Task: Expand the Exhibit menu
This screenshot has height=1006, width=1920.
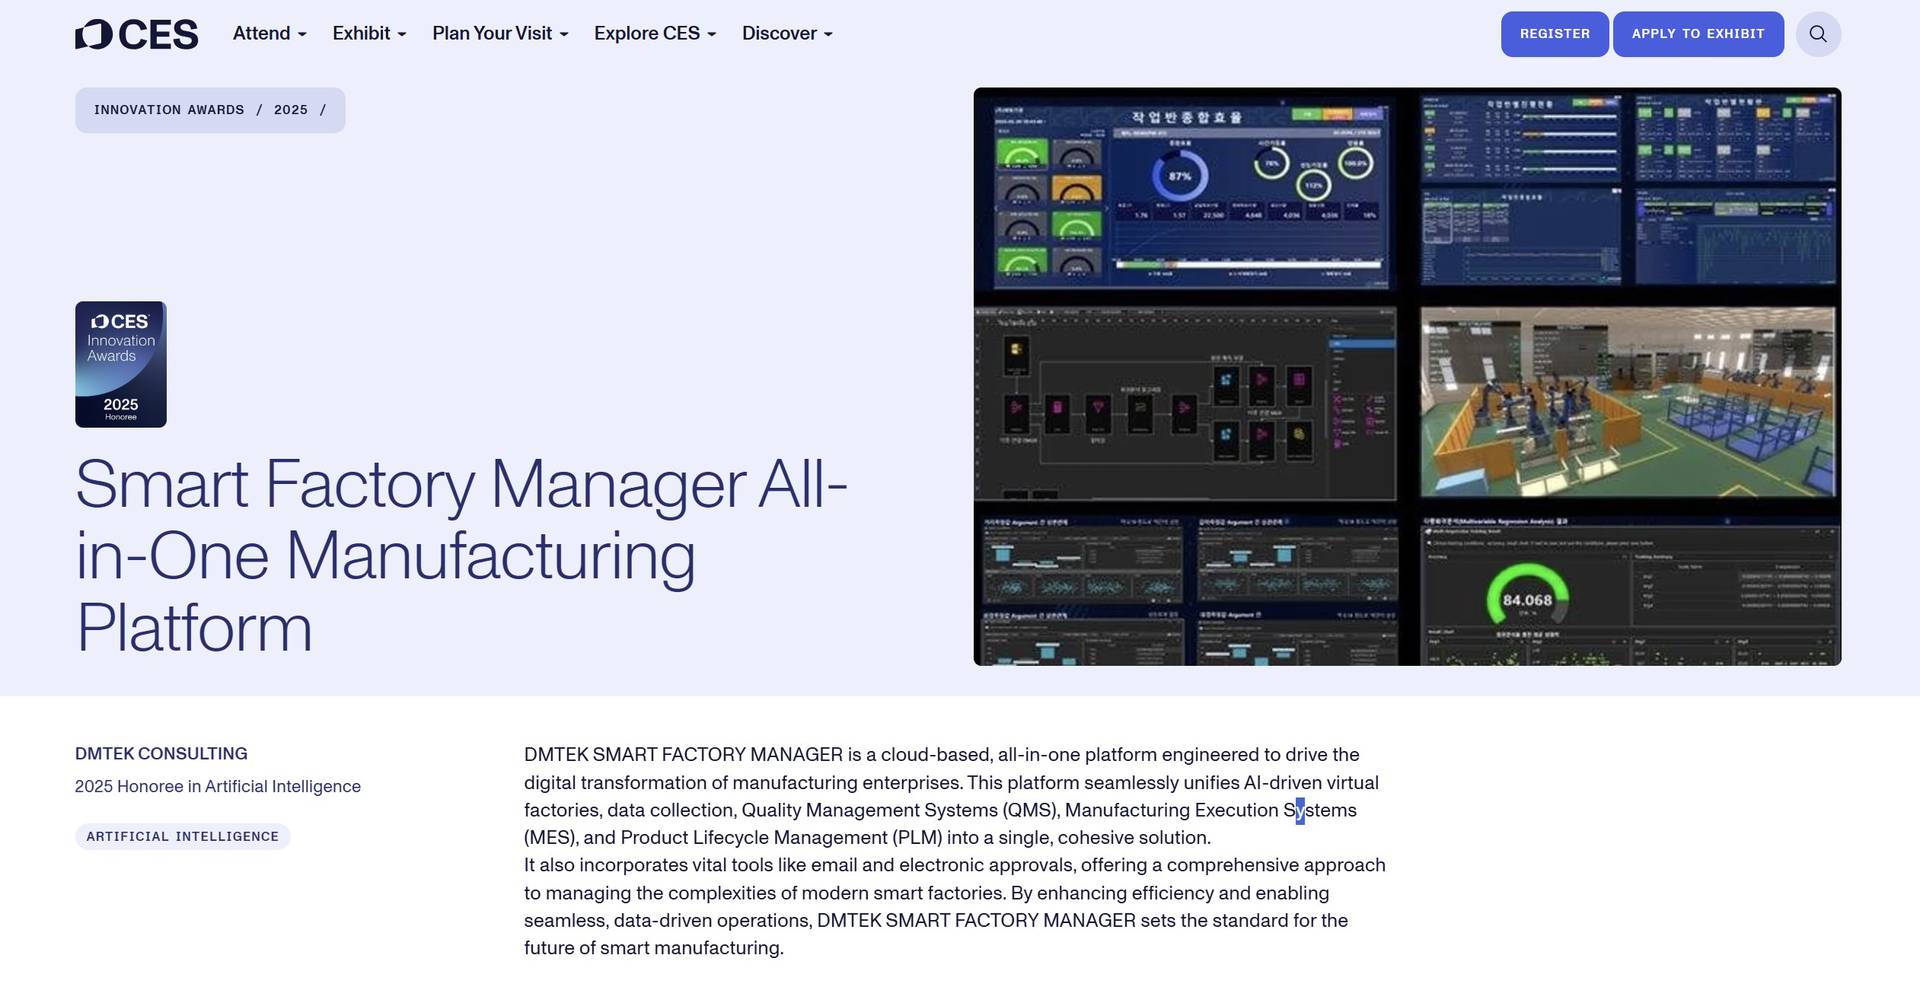Action: point(369,34)
